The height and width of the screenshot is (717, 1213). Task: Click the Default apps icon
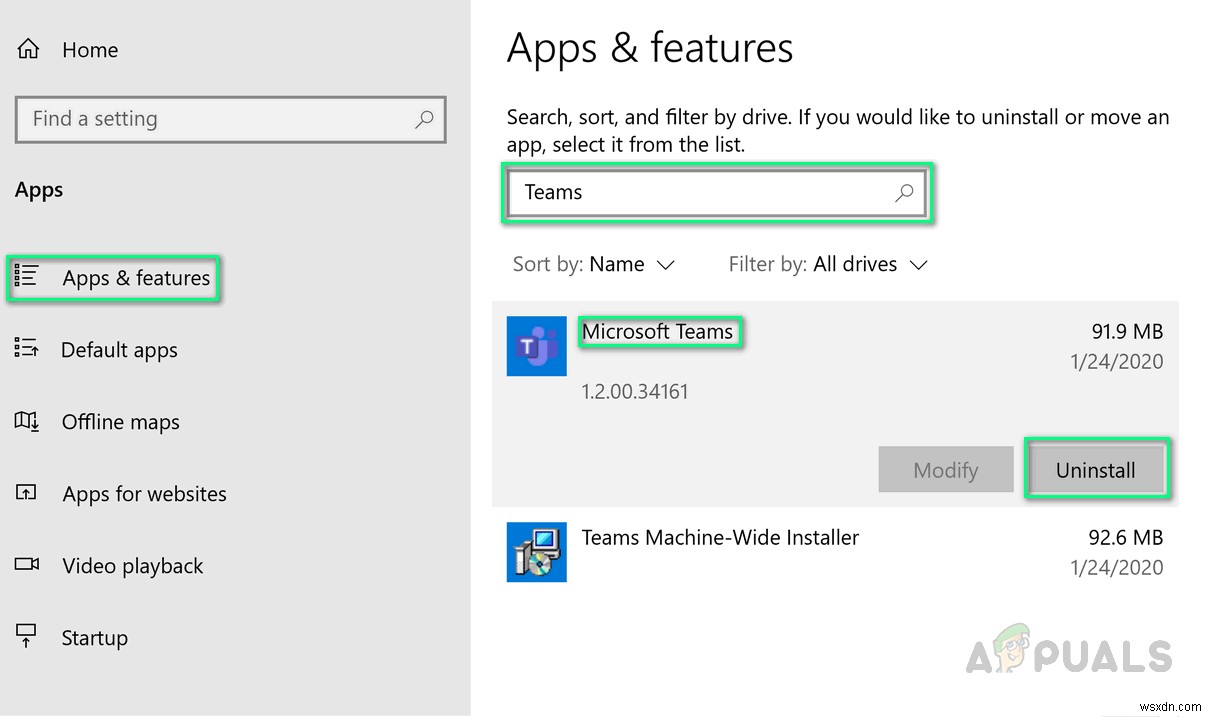[27, 349]
